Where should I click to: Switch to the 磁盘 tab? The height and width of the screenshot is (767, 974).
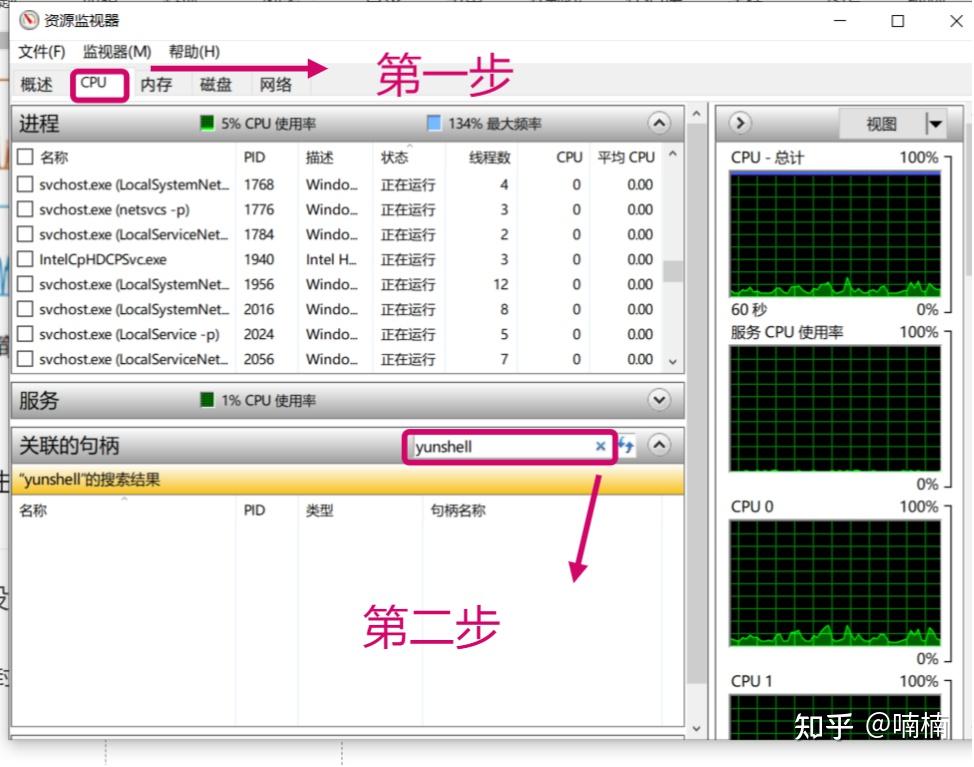(216, 84)
